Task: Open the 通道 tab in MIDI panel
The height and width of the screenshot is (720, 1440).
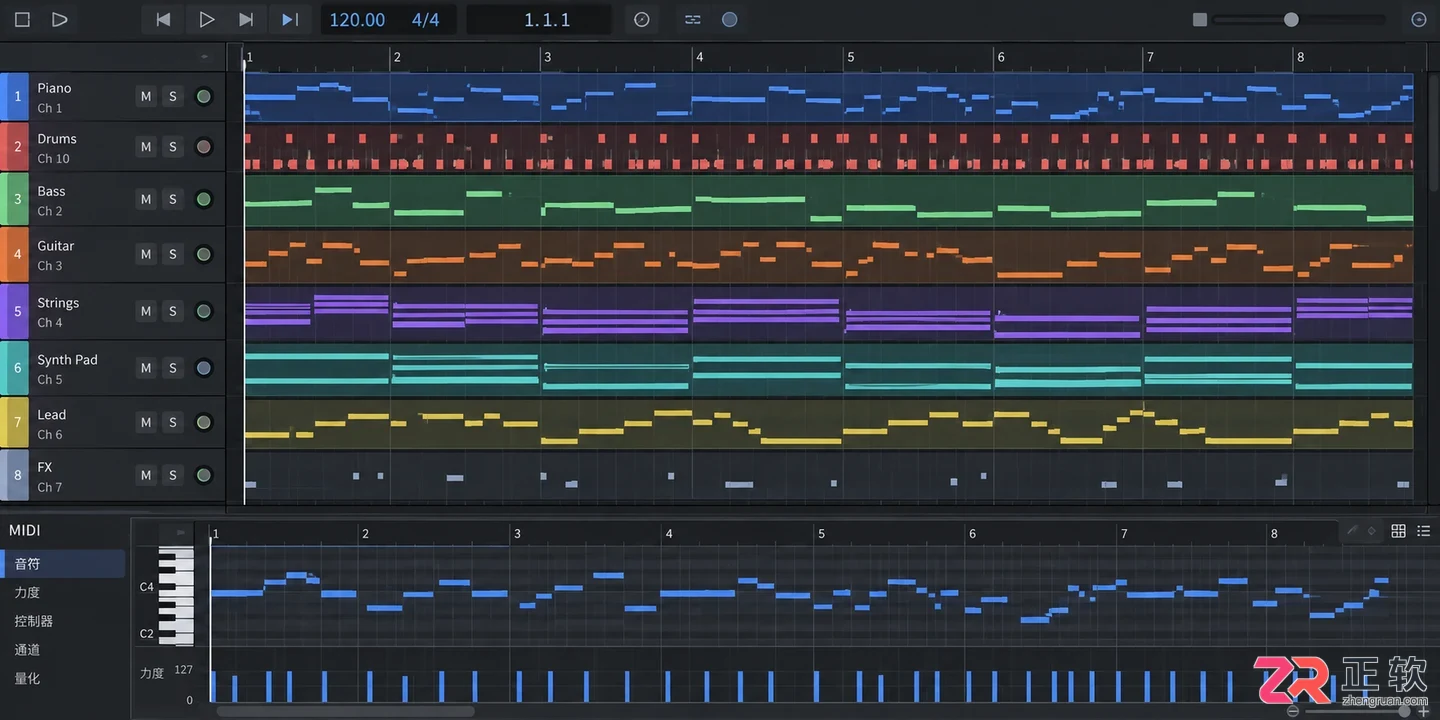Action: pyautogui.click(x=27, y=650)
